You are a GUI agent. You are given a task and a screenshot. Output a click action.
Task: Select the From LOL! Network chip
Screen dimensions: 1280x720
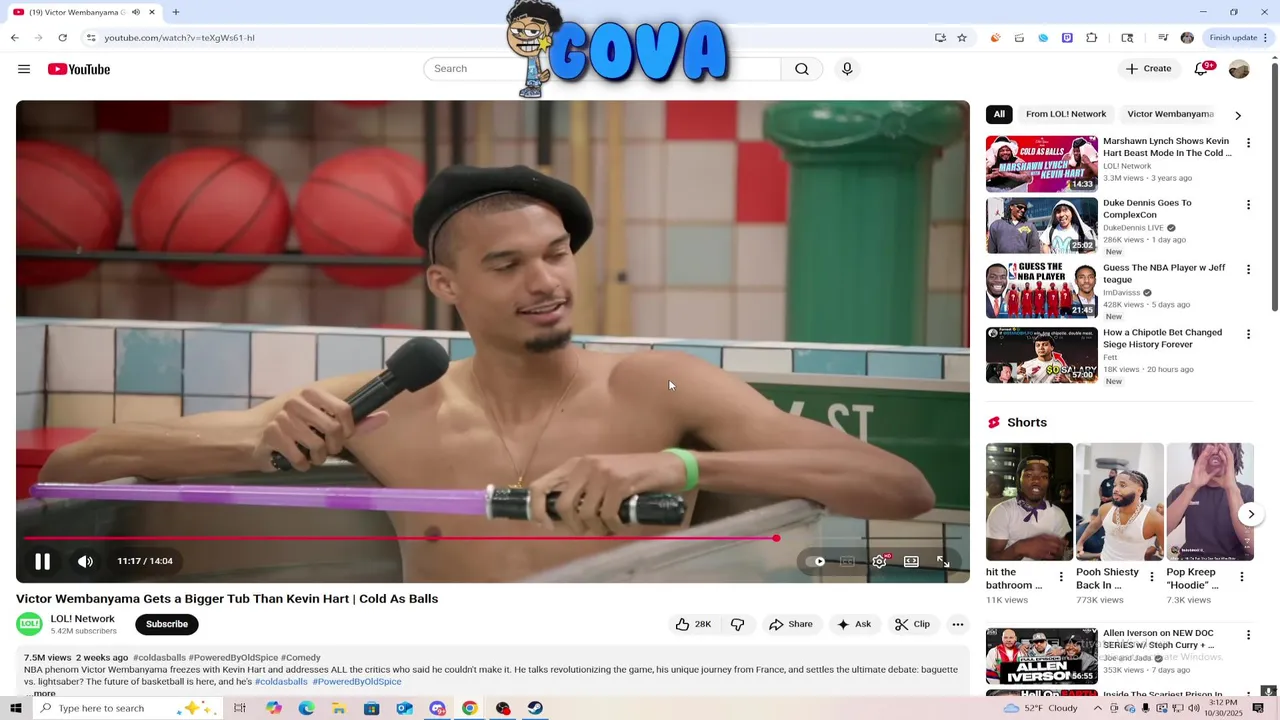point(1066,114)
